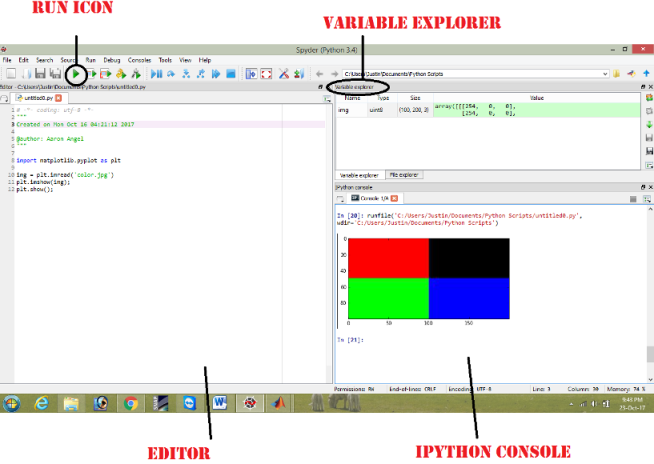This screenshot has width=654, height=464.
Task: Open the Search menu
Action: click(x=44, y=60)
